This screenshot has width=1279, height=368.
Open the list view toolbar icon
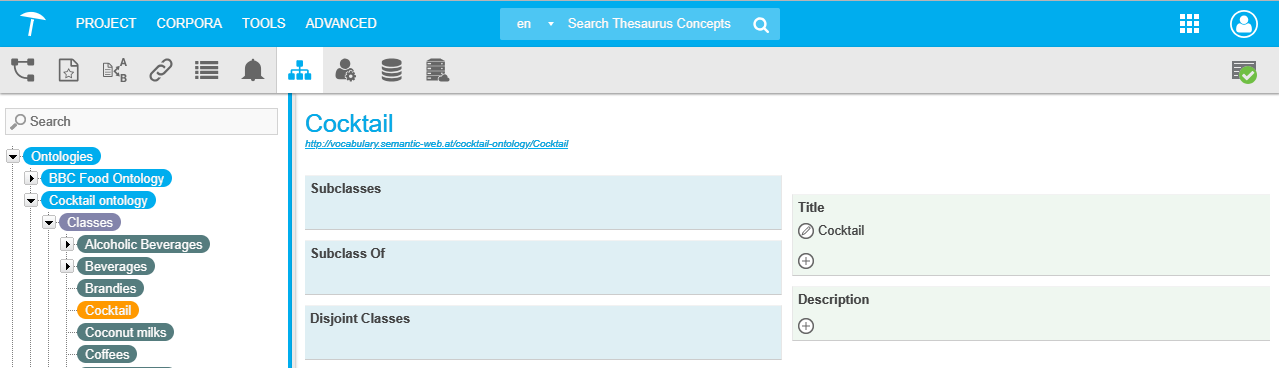point(207,70)
